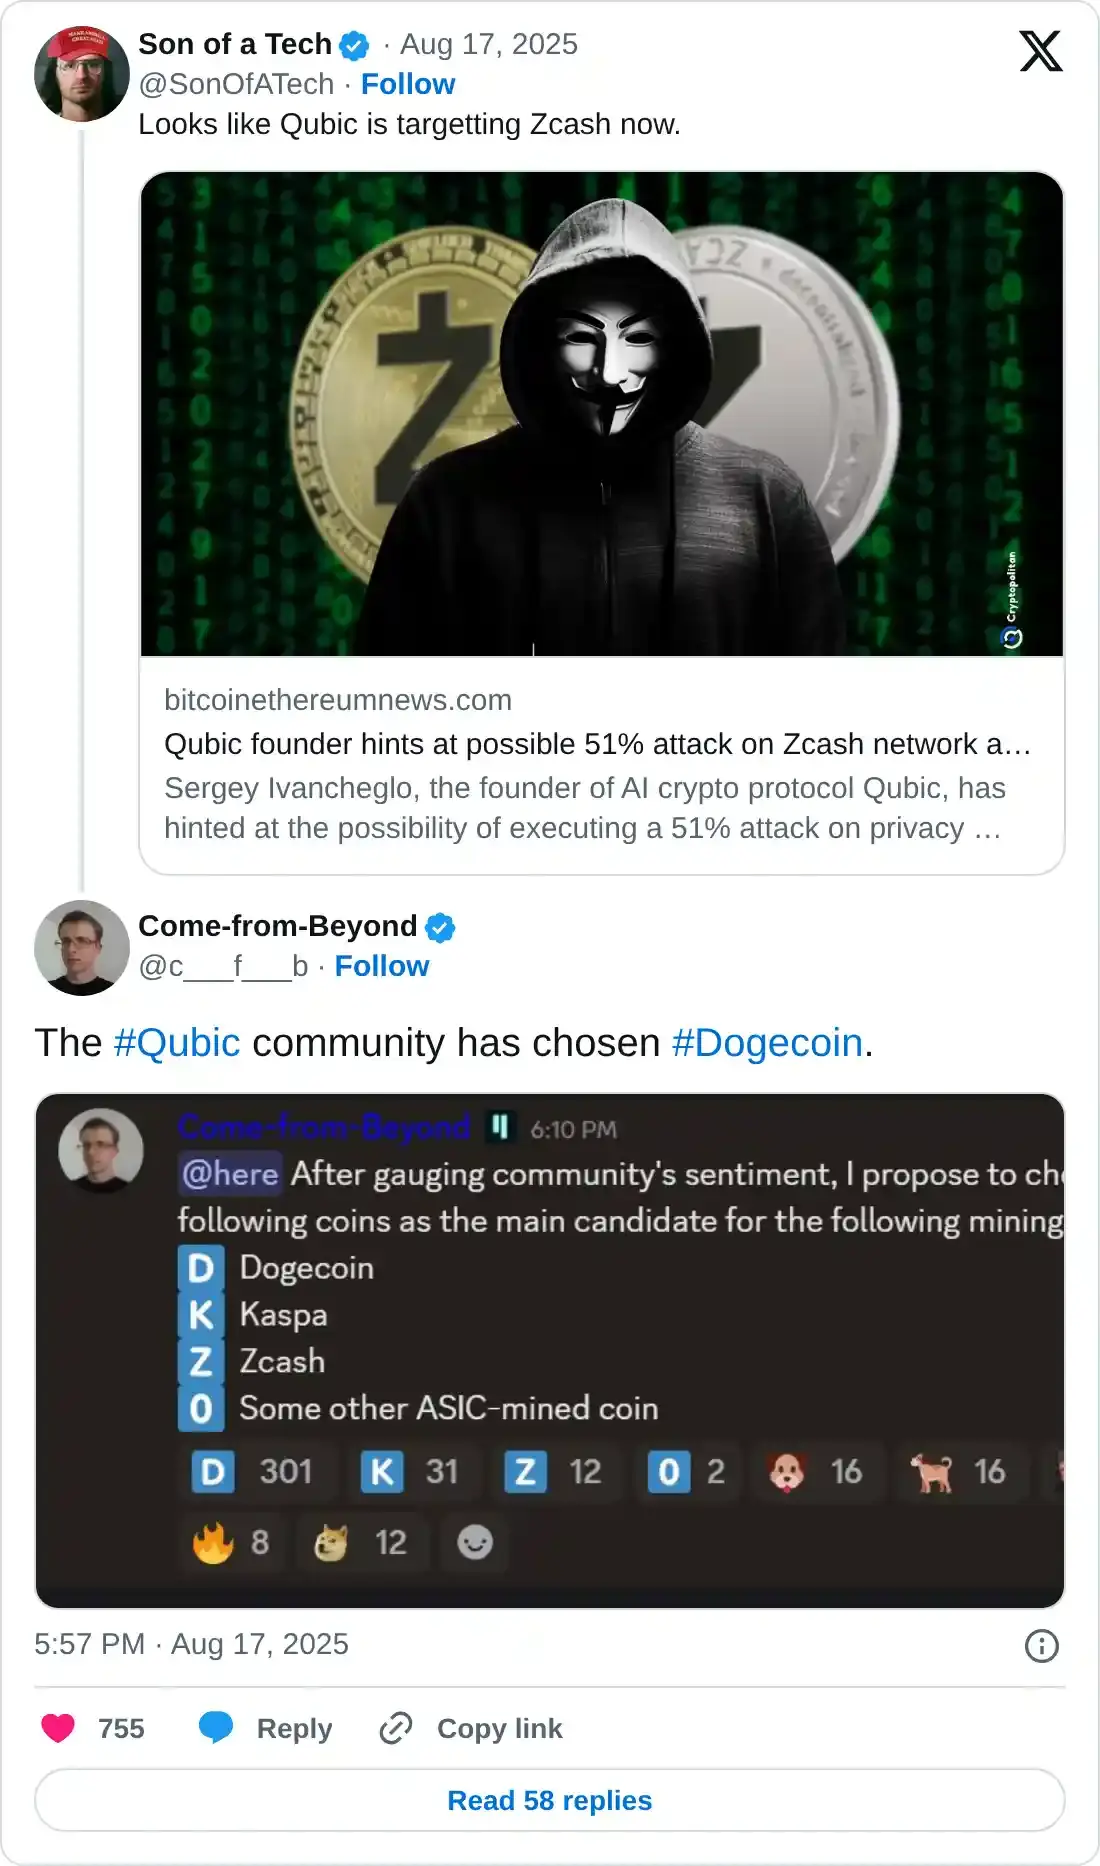Open the Discord poll screenshot image
This screenshot has width=1100, height=1866.
click(550, 1350)
